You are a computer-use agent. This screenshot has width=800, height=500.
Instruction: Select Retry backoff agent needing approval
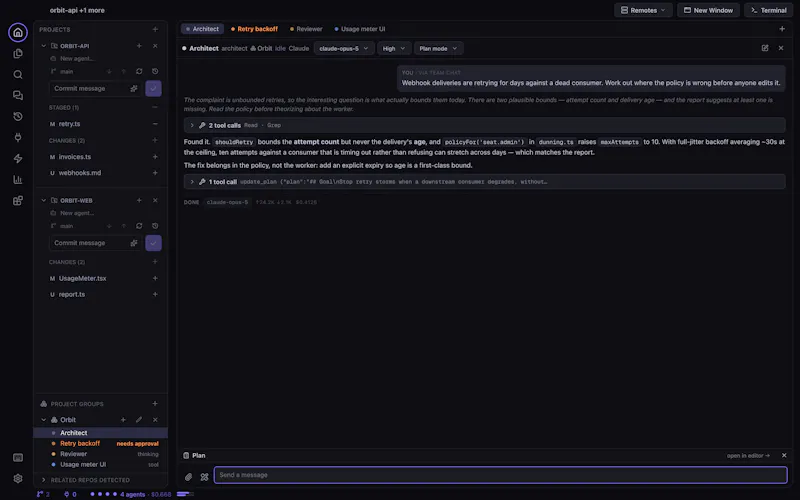coord(101,444)
